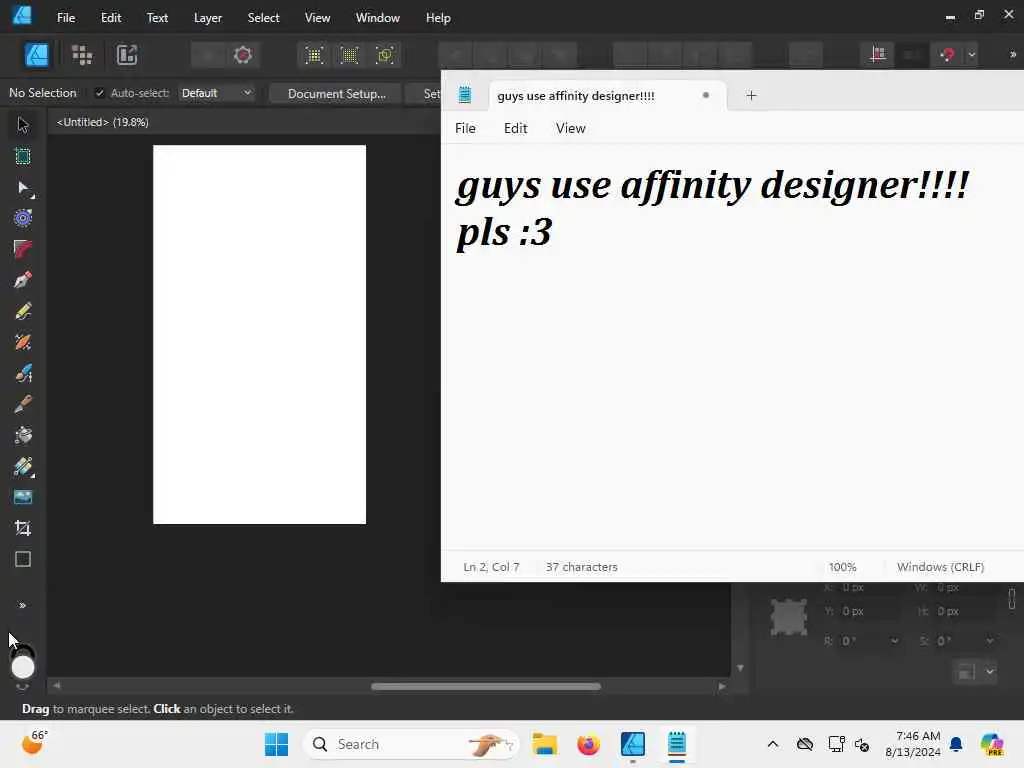Select the Pen tool
Viewport: 1024px width, 768px height.
pos(23,280)
